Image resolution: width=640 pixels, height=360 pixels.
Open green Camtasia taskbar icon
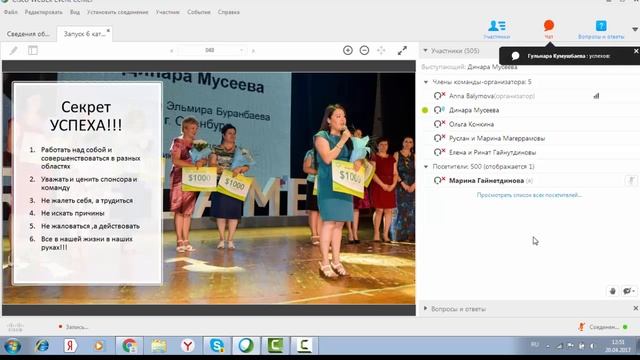(276, 346)
